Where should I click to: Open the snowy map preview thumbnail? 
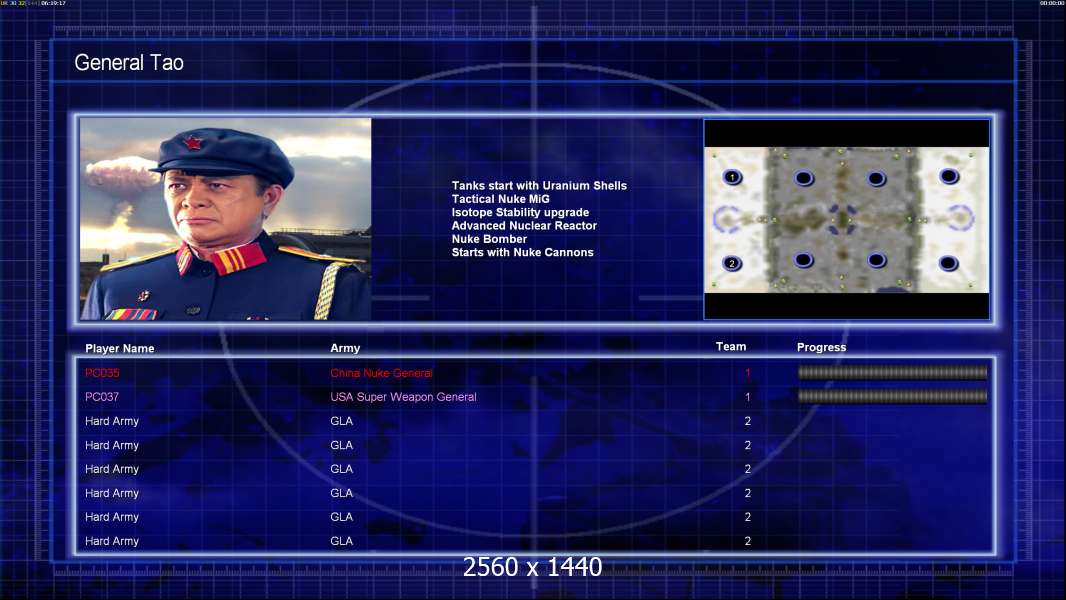846,219
